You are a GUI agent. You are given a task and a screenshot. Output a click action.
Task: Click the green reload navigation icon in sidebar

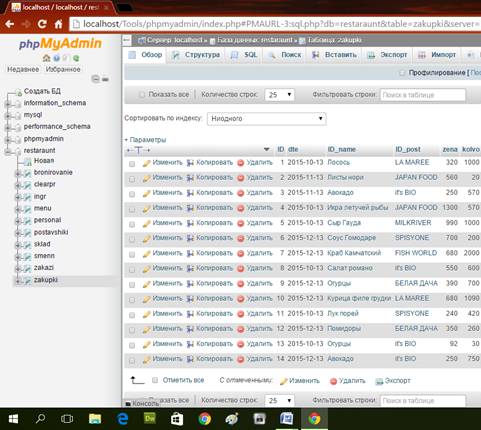tap(76, 58)
